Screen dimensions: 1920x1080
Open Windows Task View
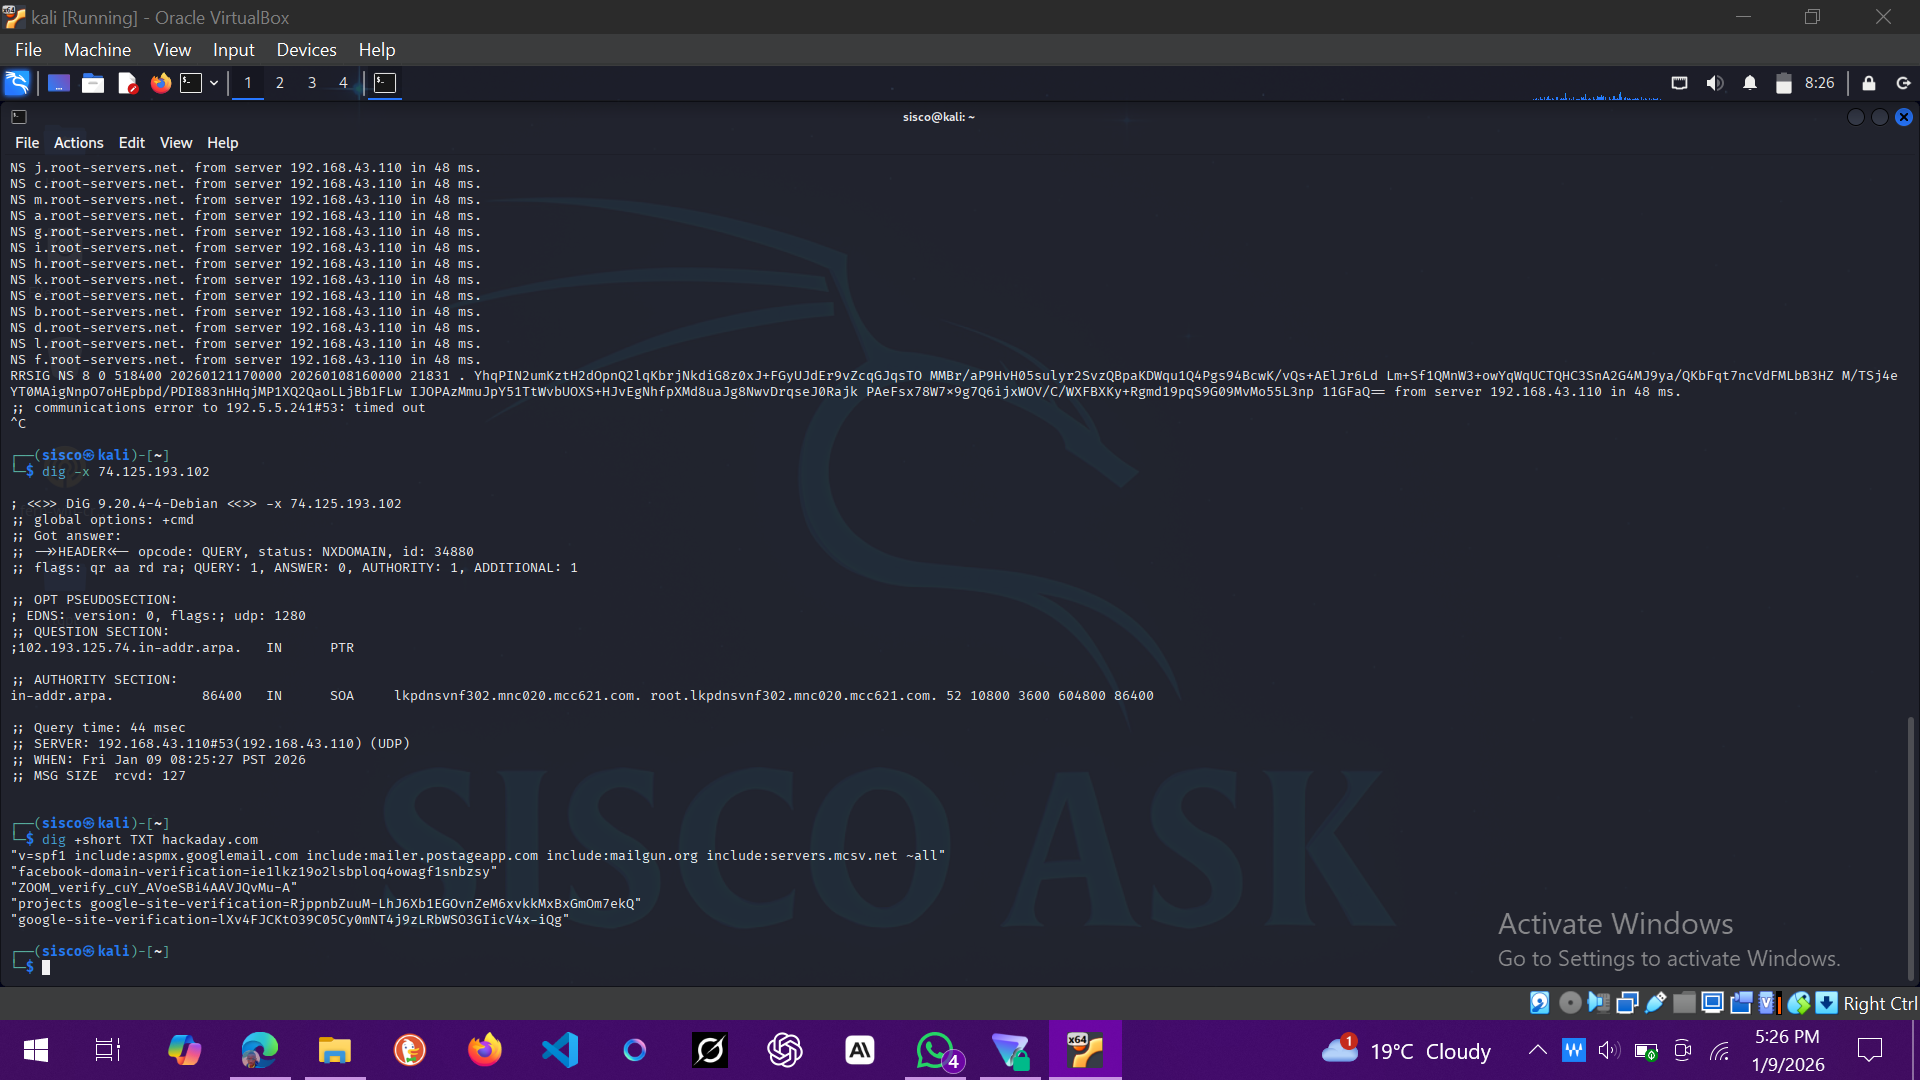[x=107, y=1050]
